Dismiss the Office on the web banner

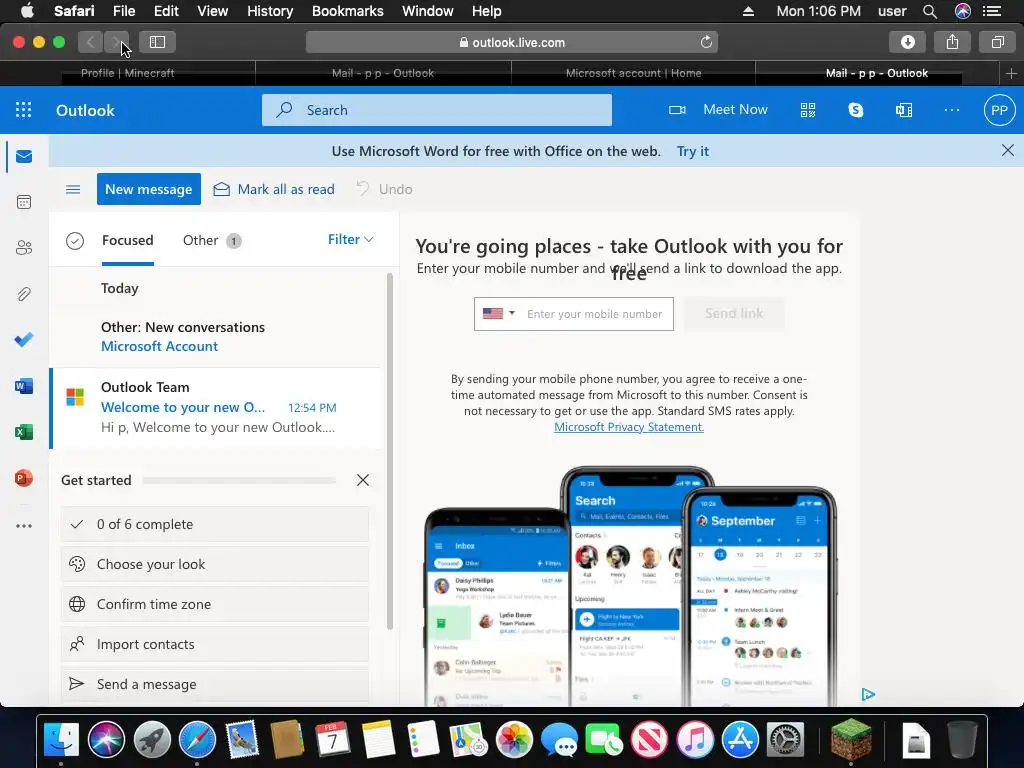point(1008,151)
